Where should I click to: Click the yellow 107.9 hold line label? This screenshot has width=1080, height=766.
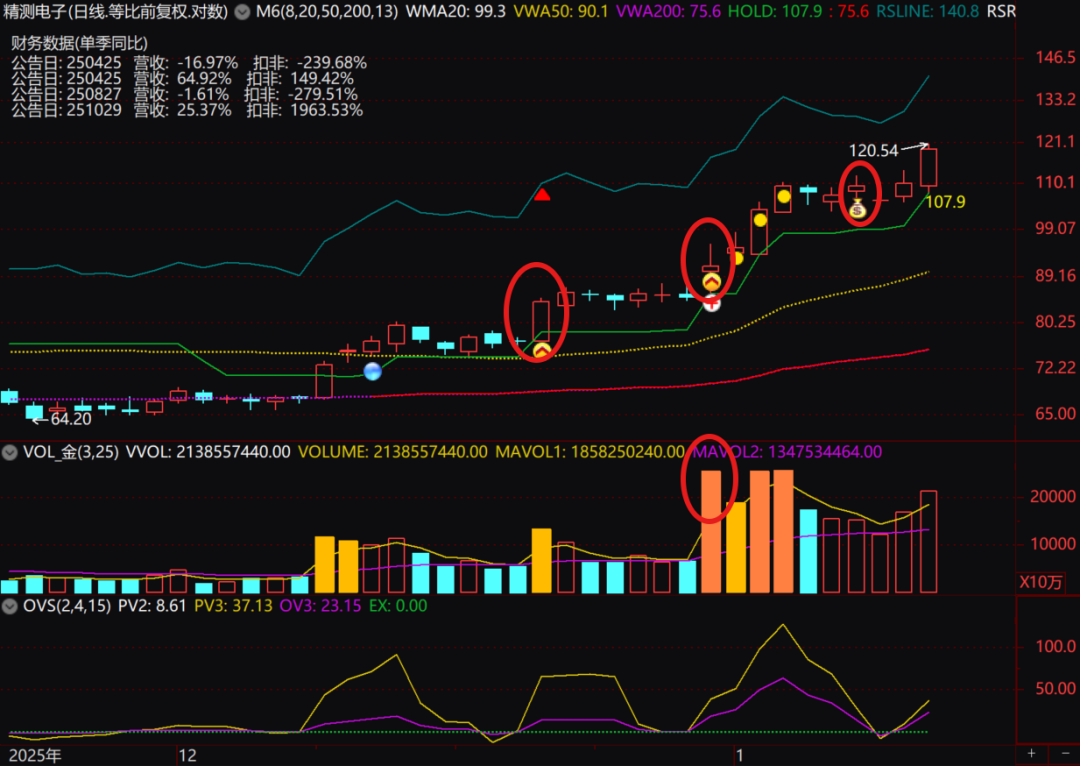[x=945, y=203]
